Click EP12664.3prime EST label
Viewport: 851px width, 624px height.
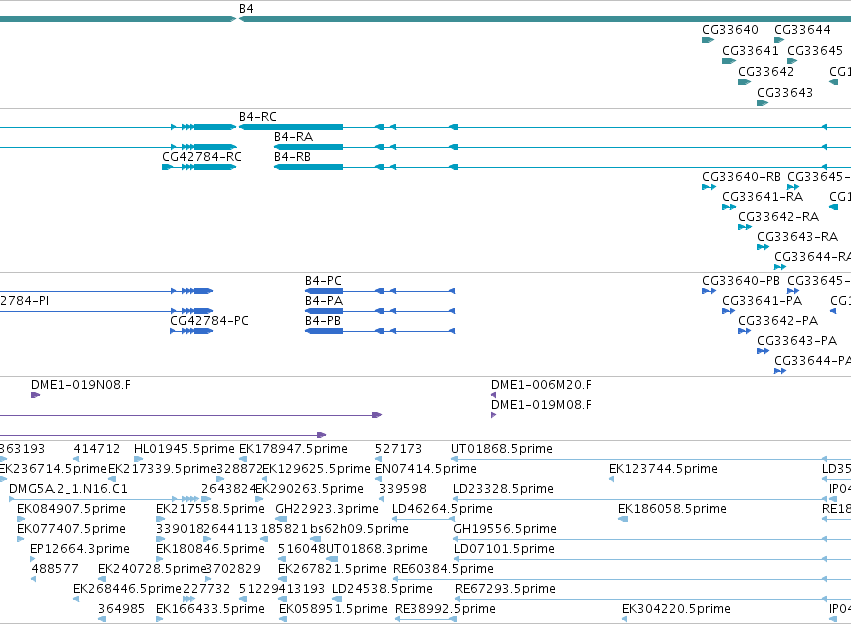(x=80, y=550)
